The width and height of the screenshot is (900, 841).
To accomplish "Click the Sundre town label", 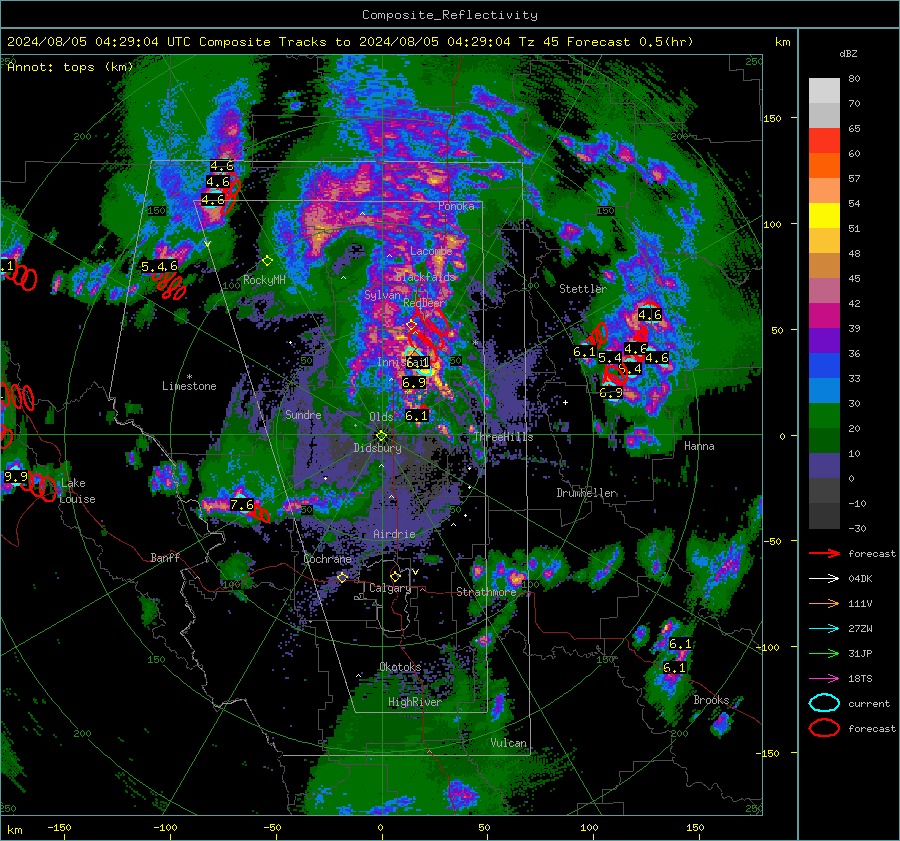I will pyautogui.click(x=303, y=414).
